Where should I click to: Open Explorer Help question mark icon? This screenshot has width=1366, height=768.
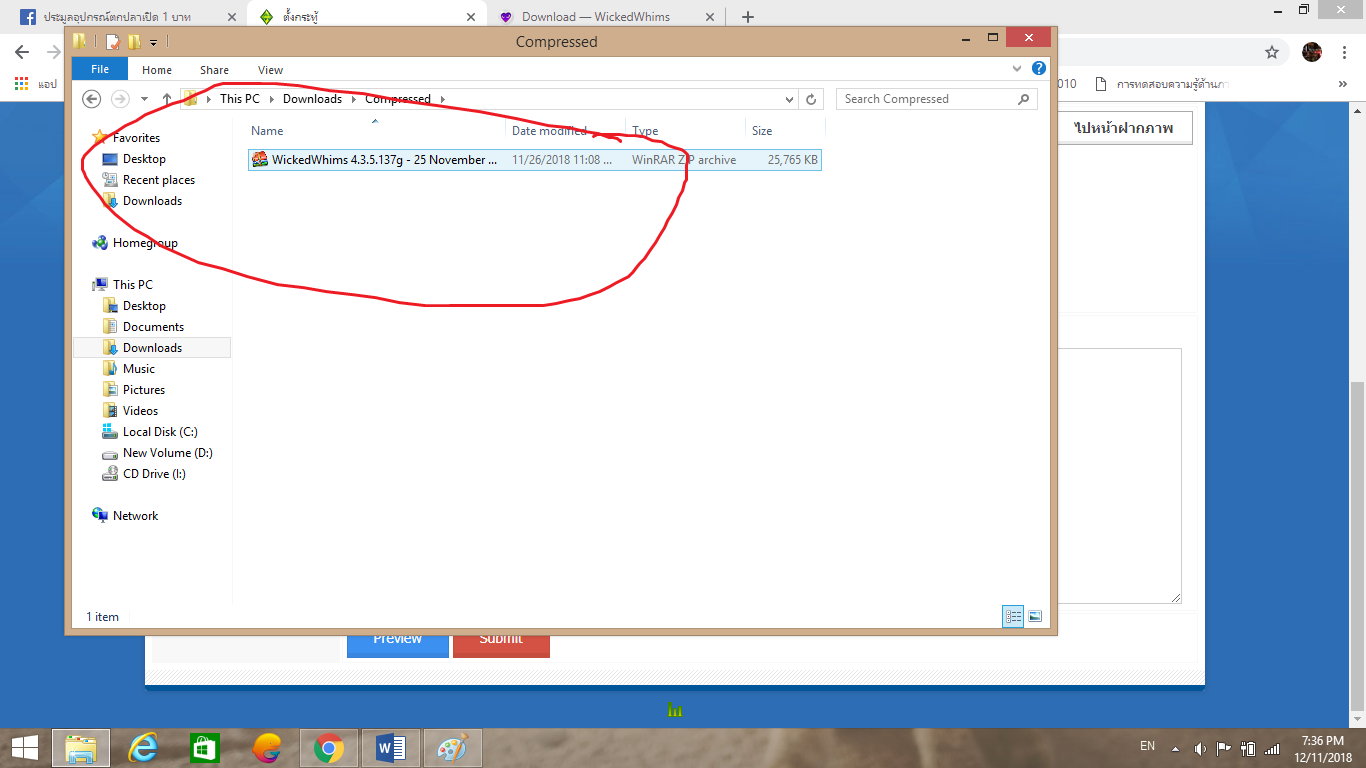[x=1039, y=69]
